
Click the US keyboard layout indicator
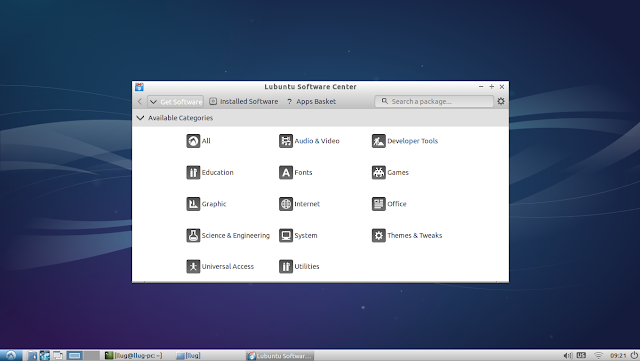pos(581,355)
